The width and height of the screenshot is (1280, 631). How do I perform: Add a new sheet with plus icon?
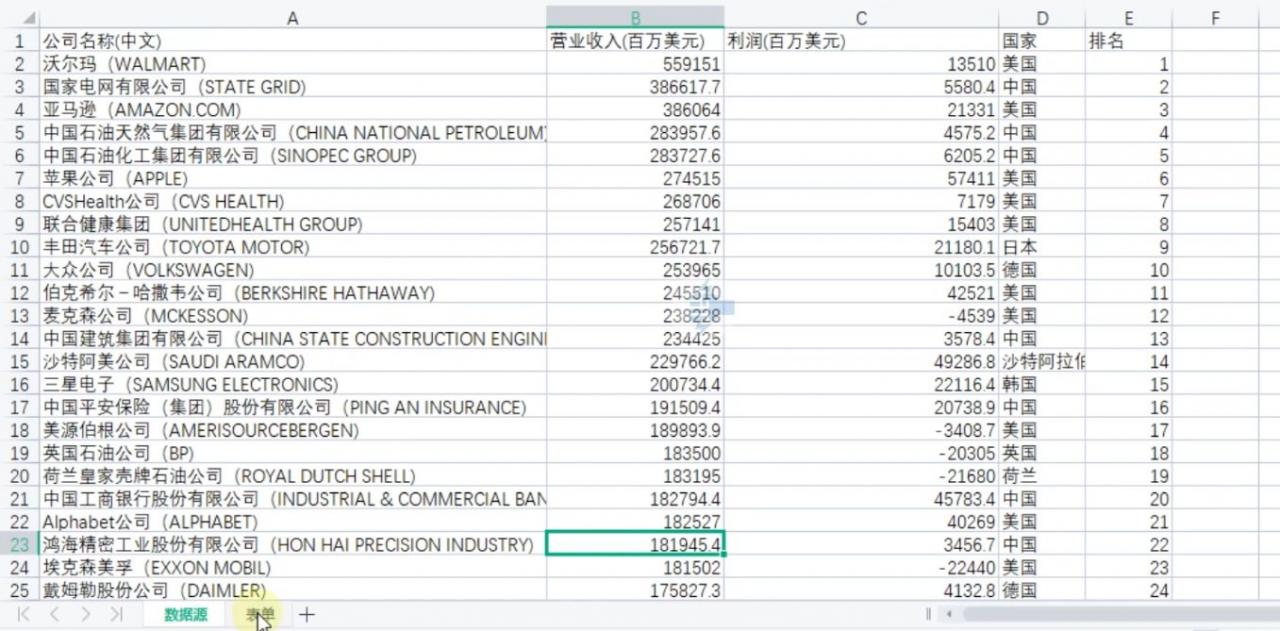(307, 614)
